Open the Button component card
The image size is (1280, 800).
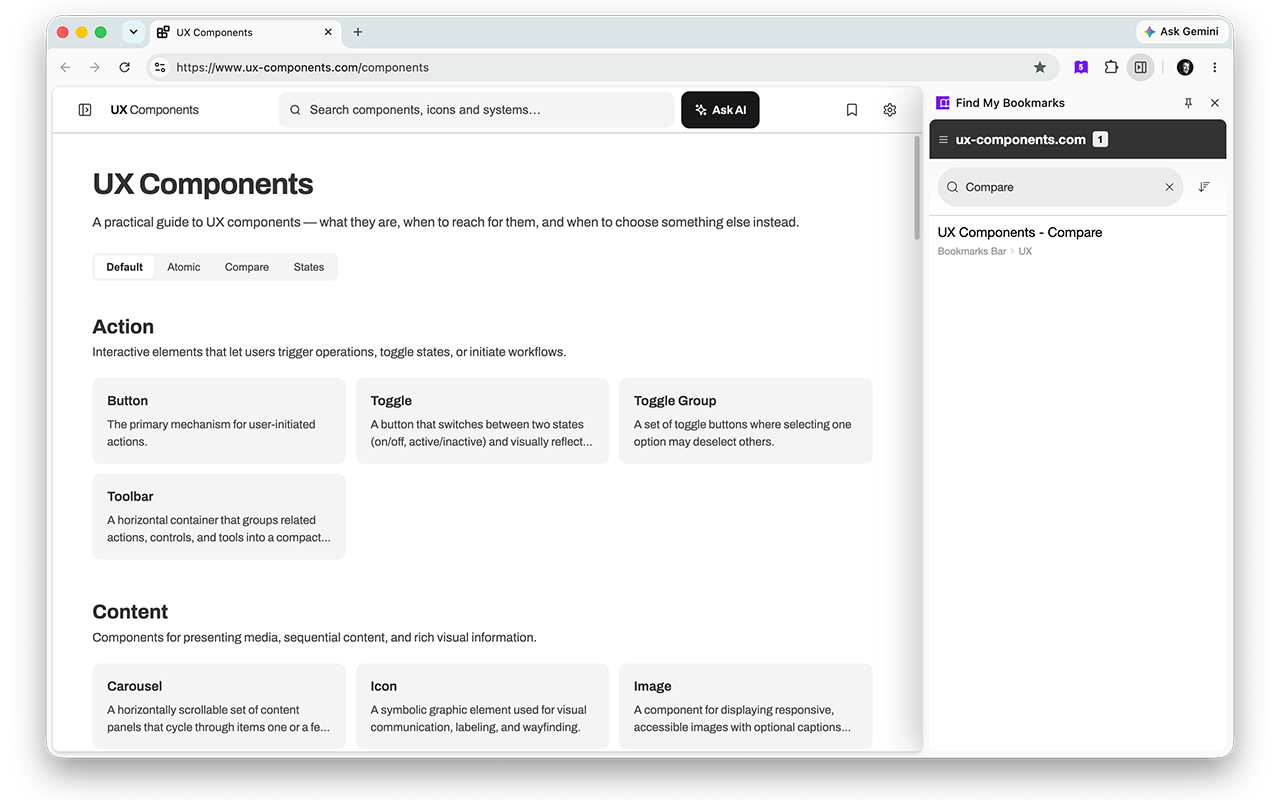tap(219, 421)
